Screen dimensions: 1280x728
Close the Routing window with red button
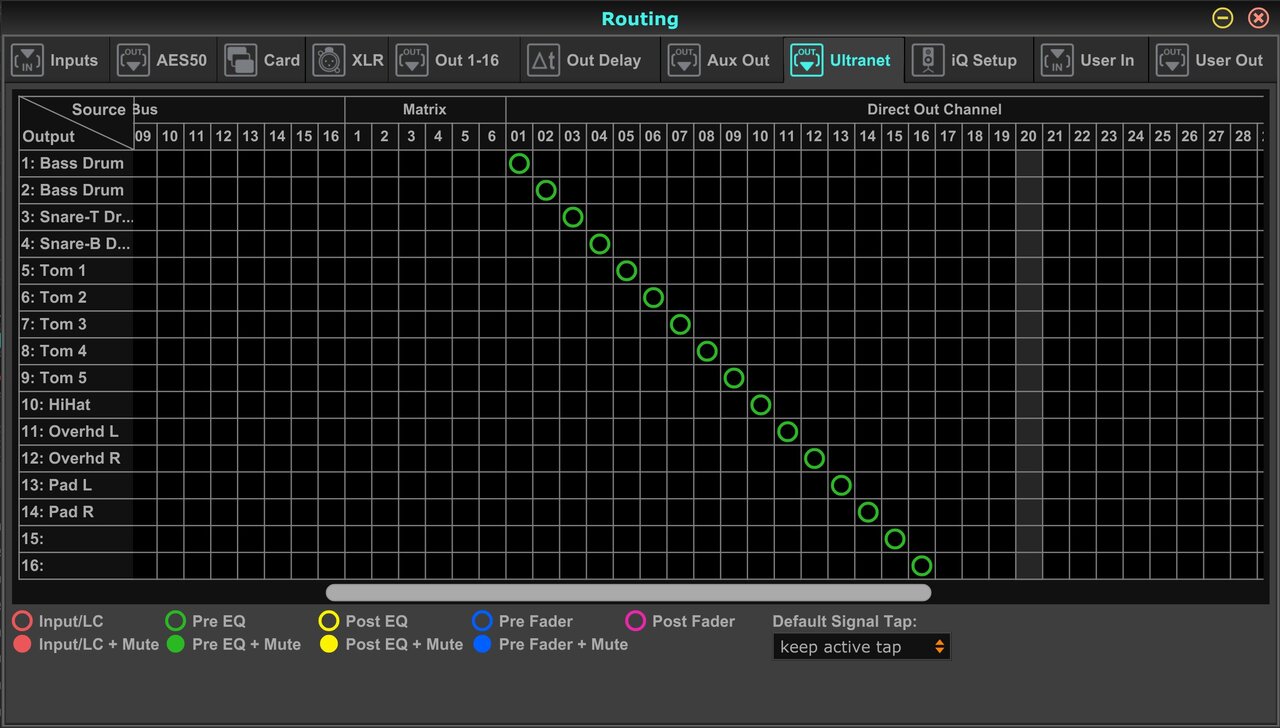pyautogui.click(x=1258, y=18)
